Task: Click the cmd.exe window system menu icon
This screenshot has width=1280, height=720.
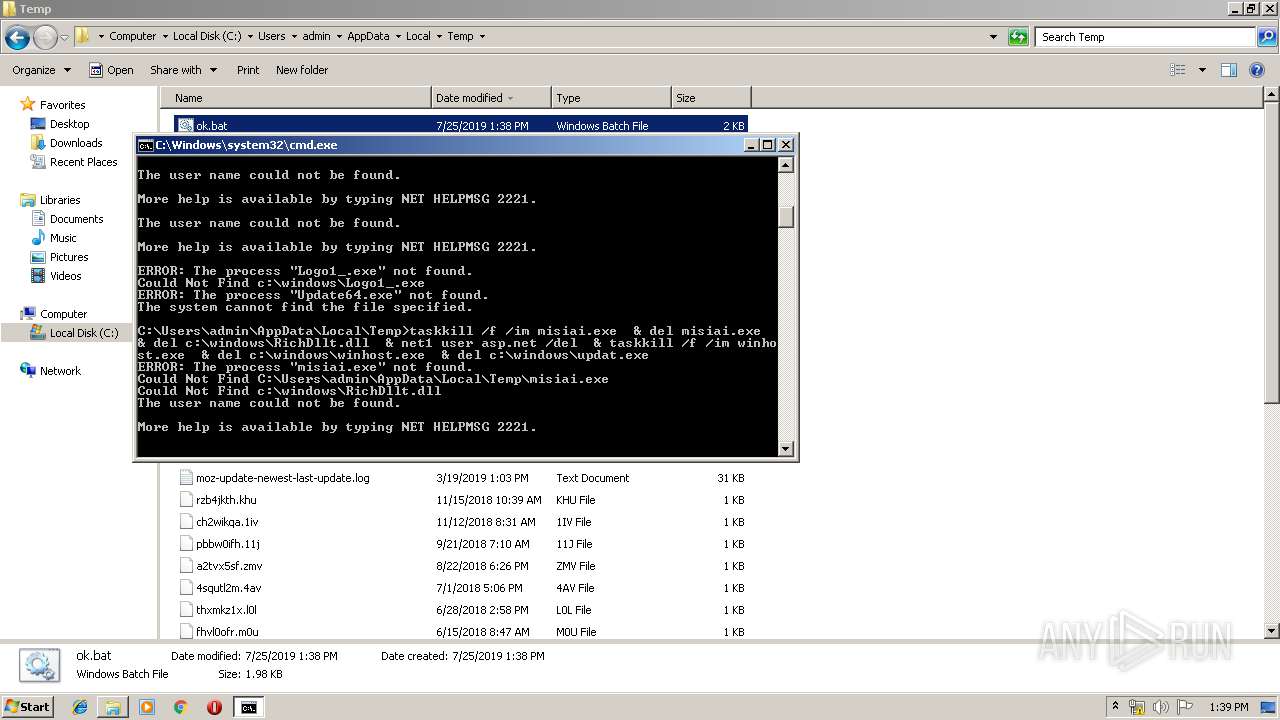Action: pyautogui.click(x=145, y=145)
